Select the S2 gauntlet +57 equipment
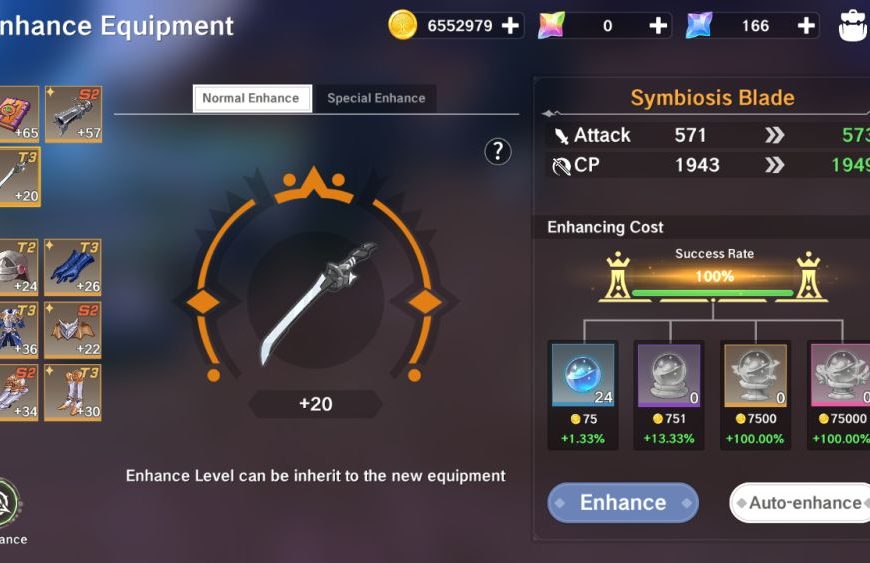The height and width of the screenshot is (563, 870). [73, 114]
